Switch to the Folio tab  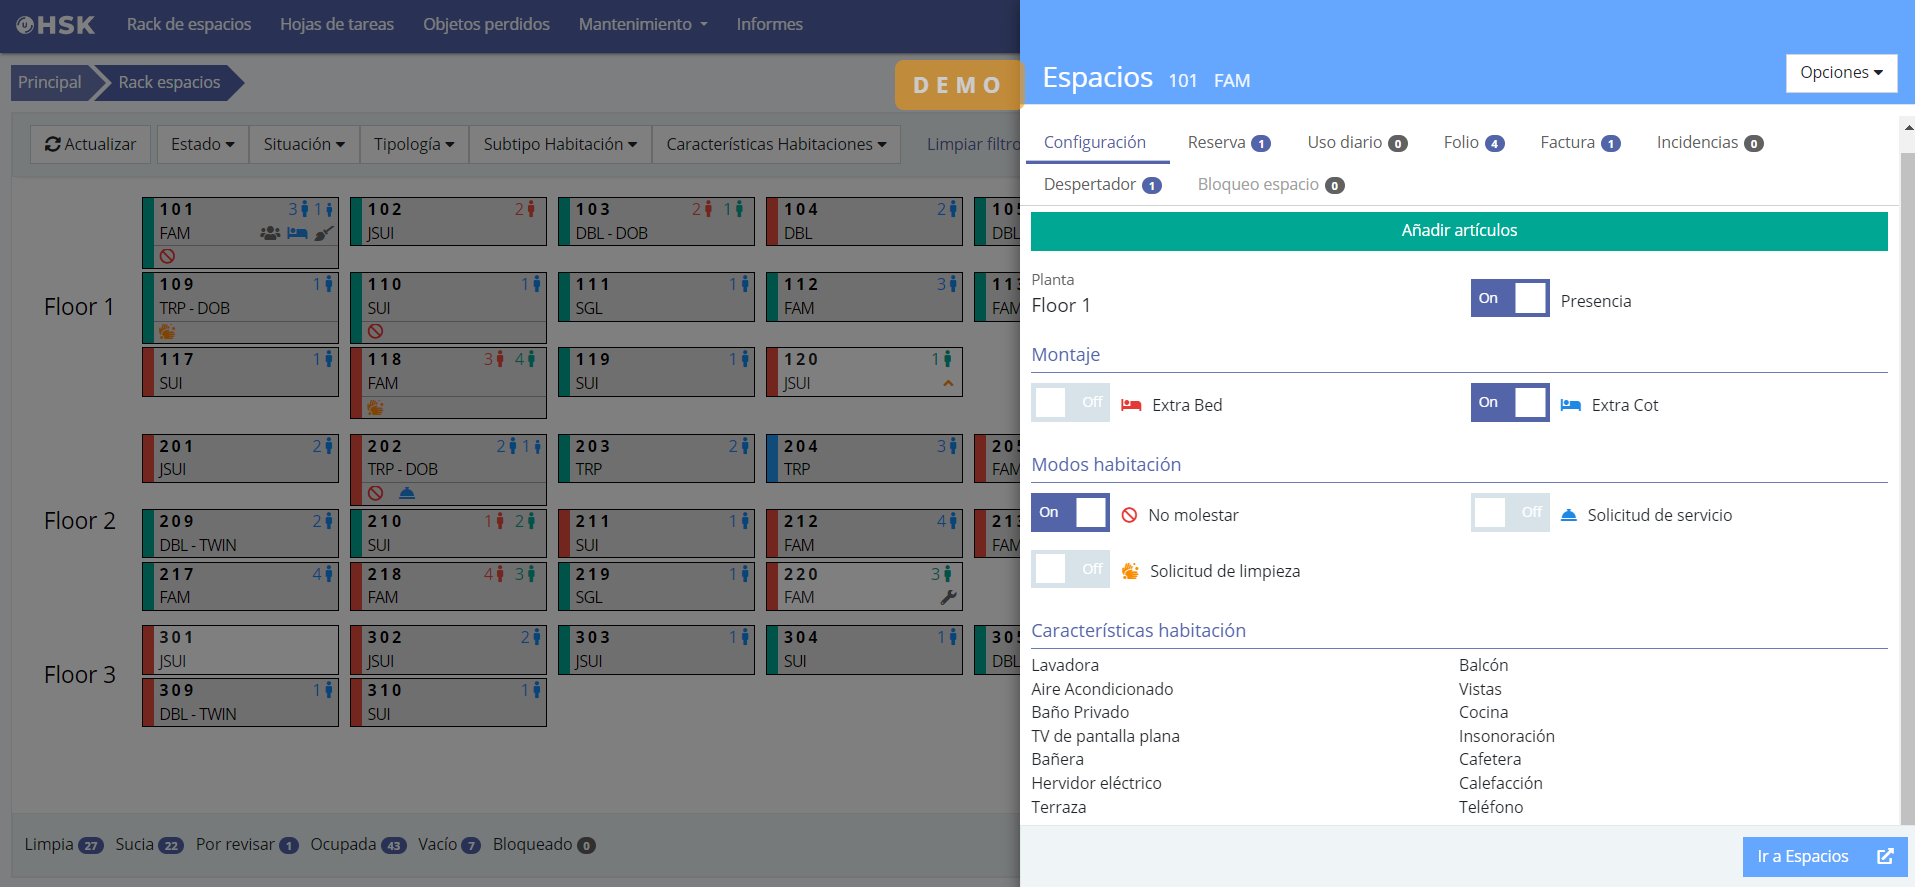[x=1472, y=143]
